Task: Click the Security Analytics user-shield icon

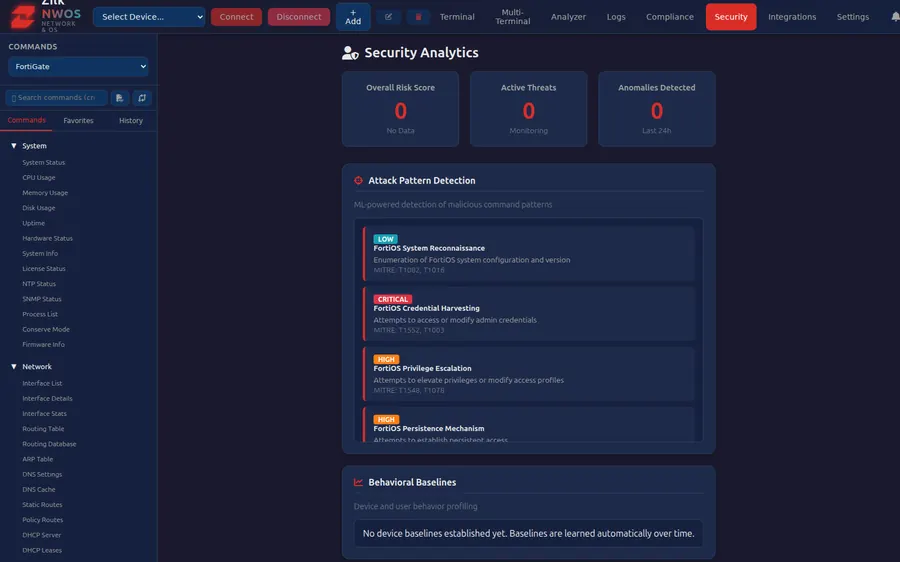Action: (350, 53)
